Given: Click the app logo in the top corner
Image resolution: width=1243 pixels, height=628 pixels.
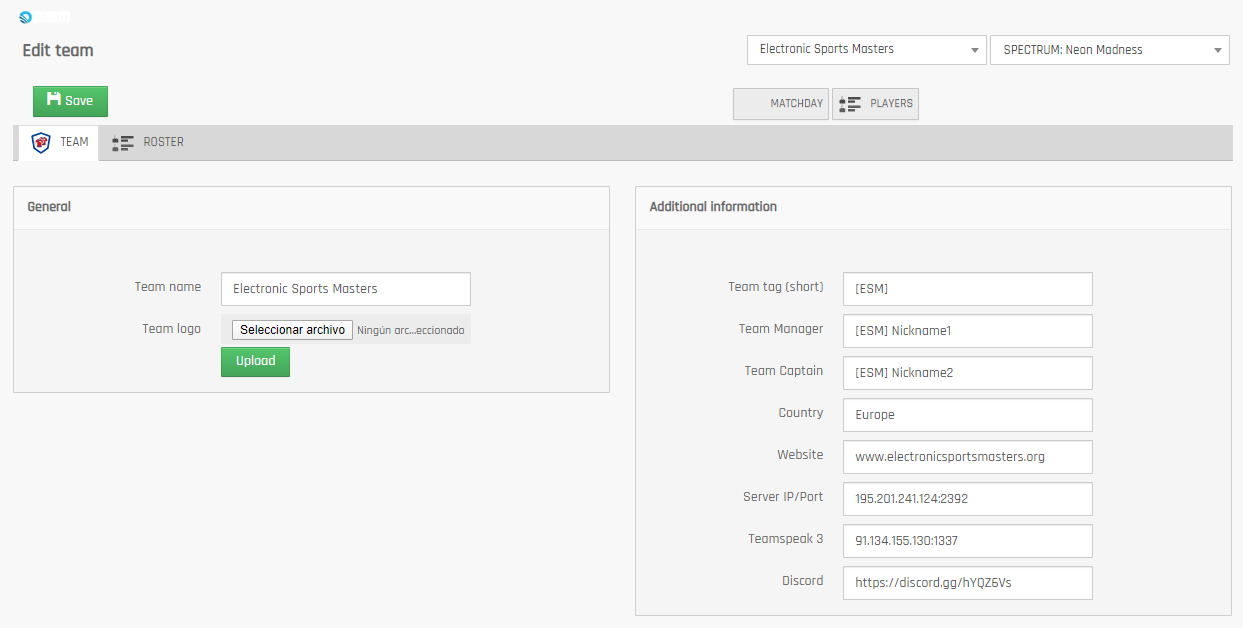Looking at the screenshot, I should coord(44,16).
